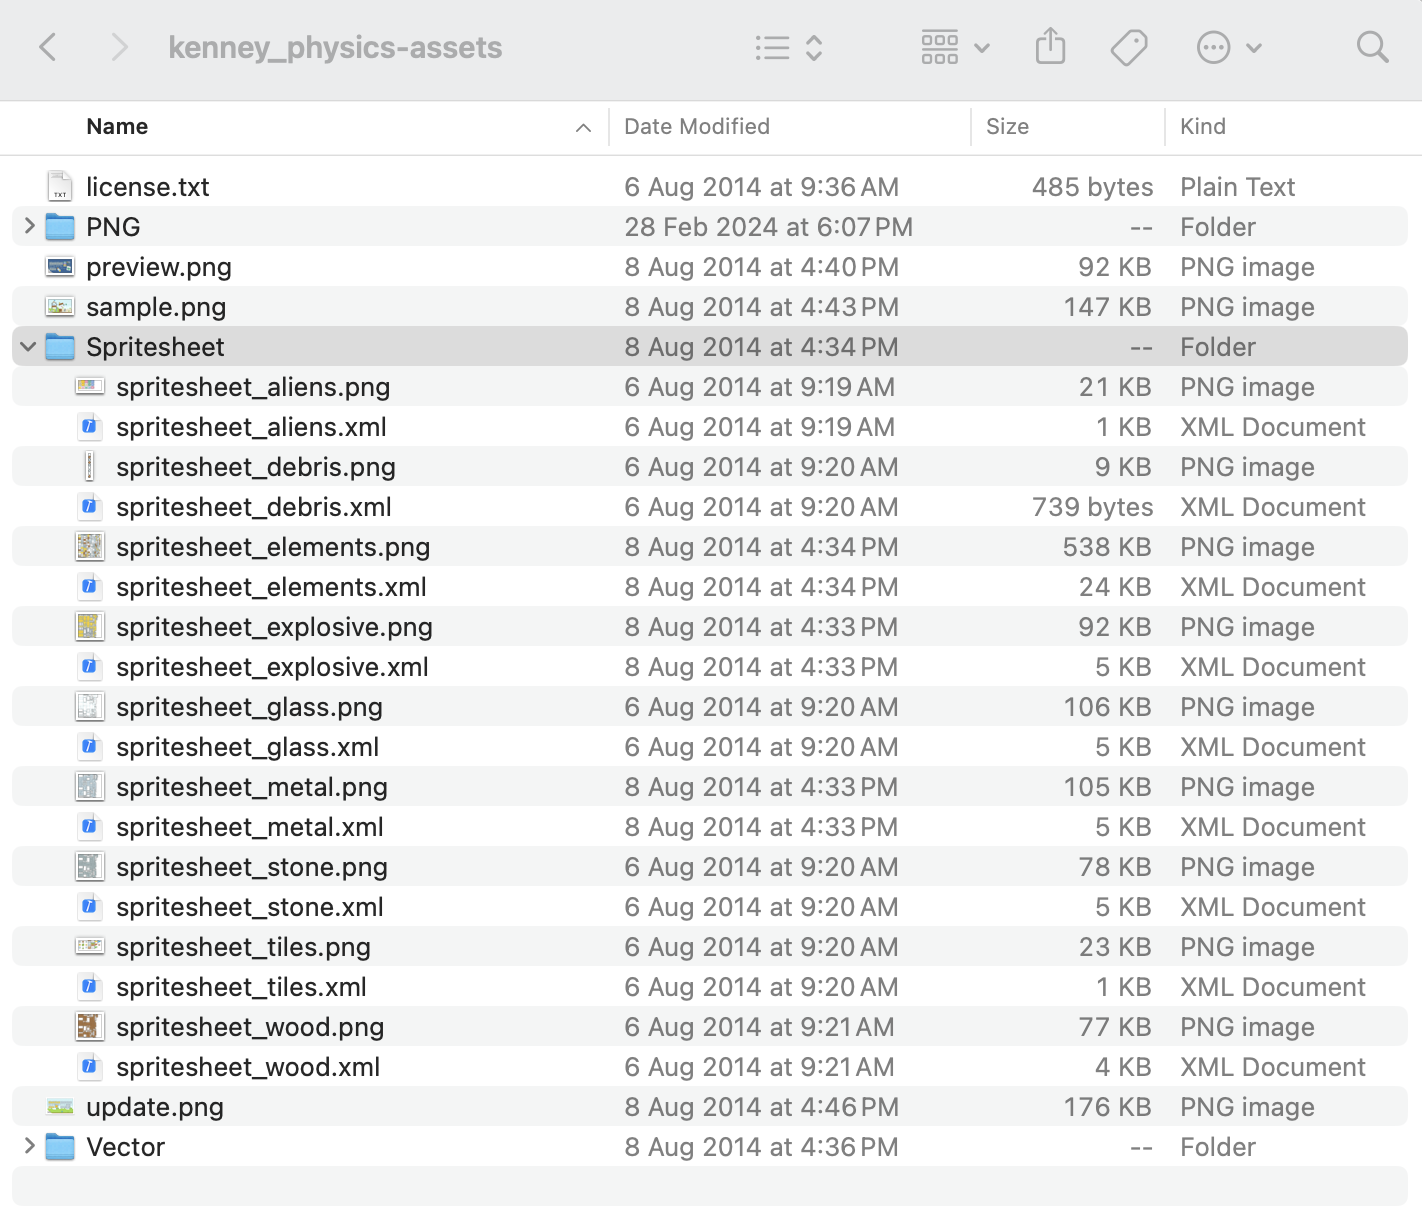Click the Tags icon in the toolbar
This screenshot has width=1422, height=1230.
(x=1128, y=46)
